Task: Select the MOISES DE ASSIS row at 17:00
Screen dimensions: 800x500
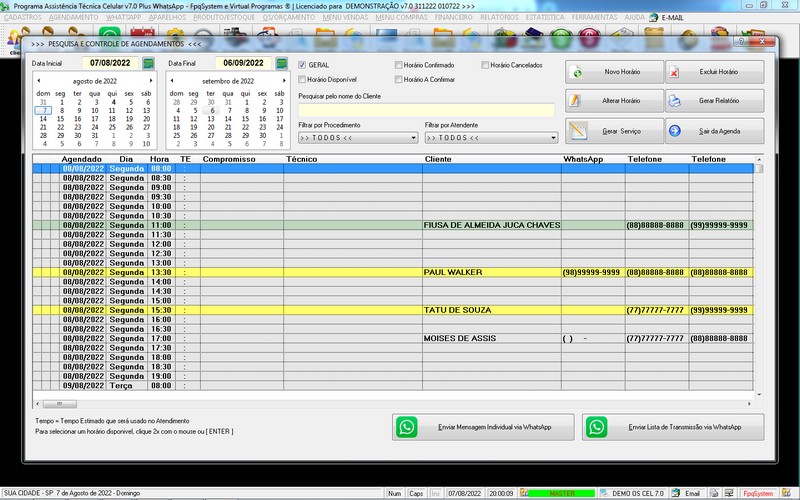Action: tap(393, 338)
